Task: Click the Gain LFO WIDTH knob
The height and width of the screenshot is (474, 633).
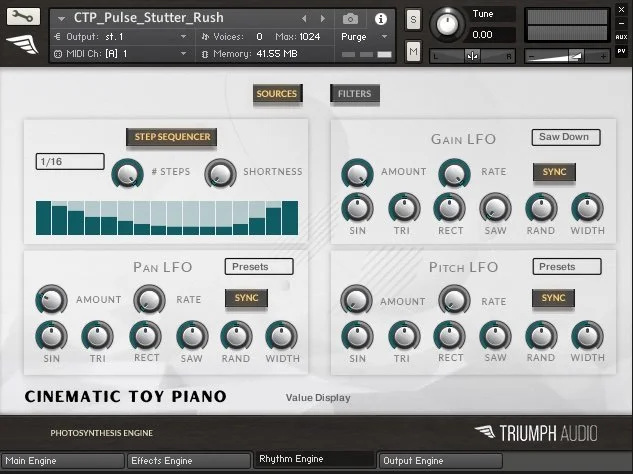Action: (x=587, y=208)
